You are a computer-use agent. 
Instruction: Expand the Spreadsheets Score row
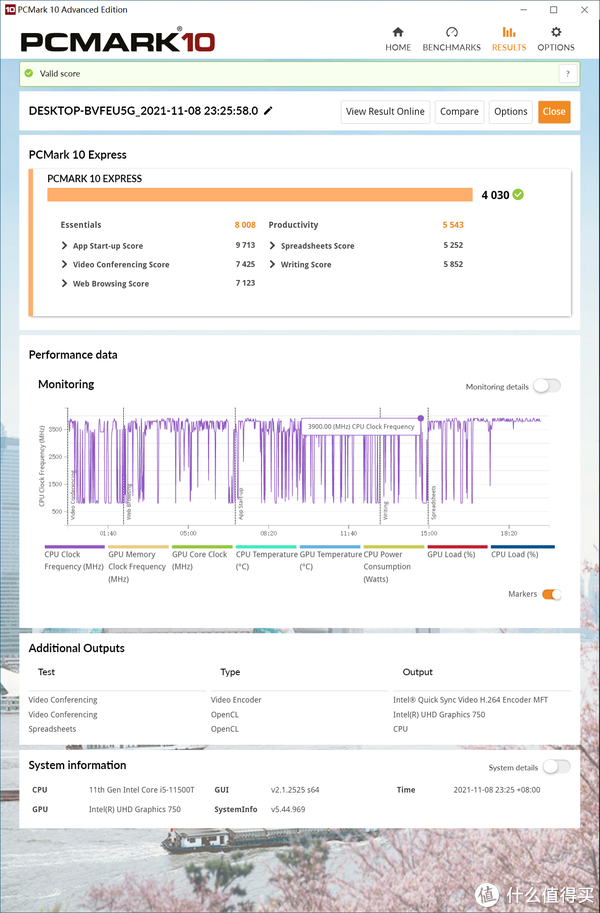[x=273, y=246]
